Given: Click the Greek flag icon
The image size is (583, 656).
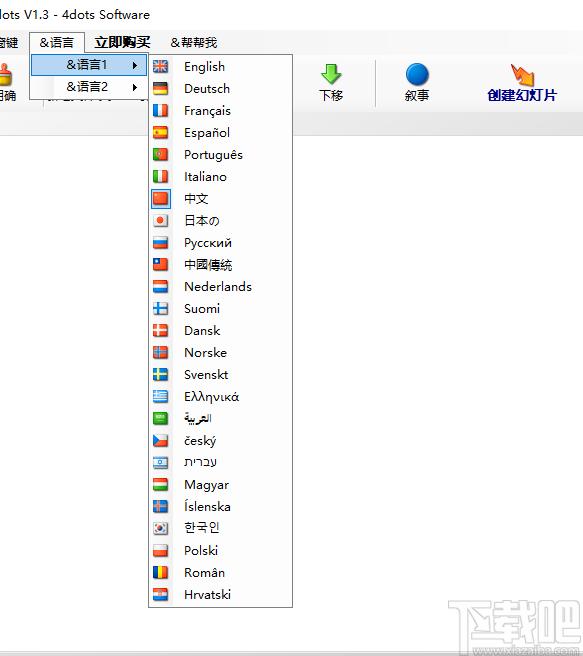Looking at the screenshot, I should tap(160, 396).
